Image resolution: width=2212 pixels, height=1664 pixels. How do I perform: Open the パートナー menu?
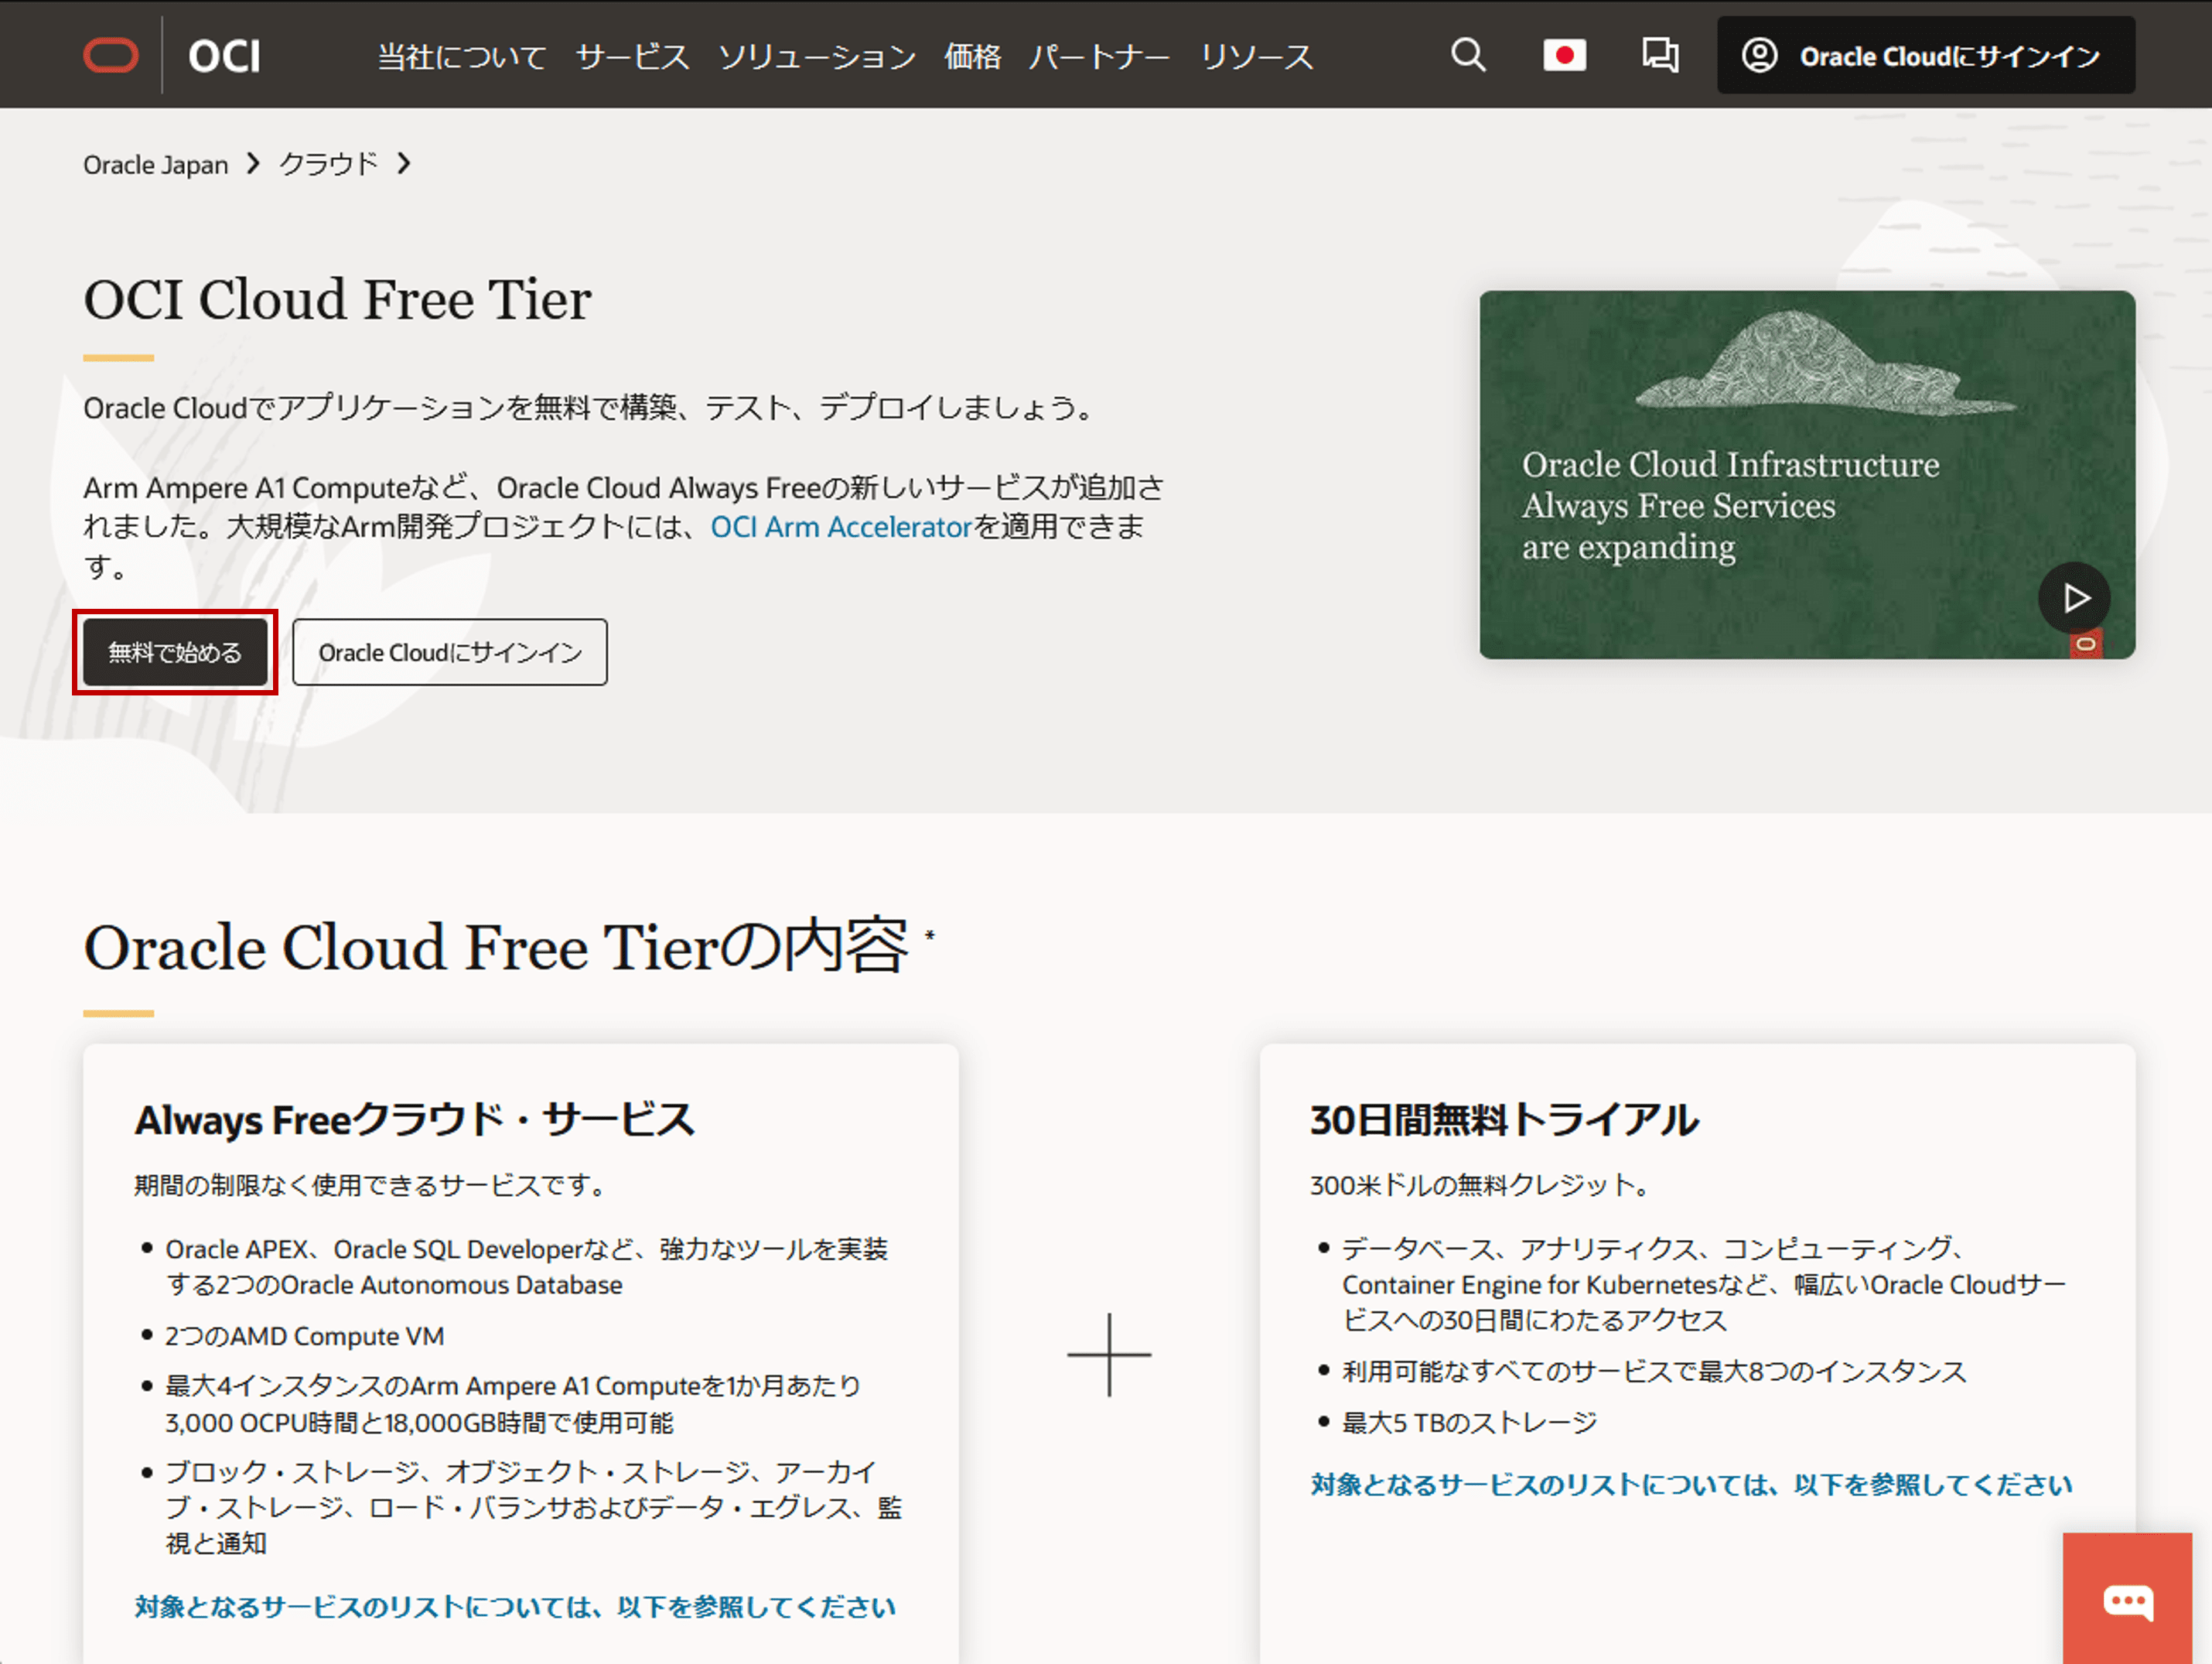click(1100, 57)
